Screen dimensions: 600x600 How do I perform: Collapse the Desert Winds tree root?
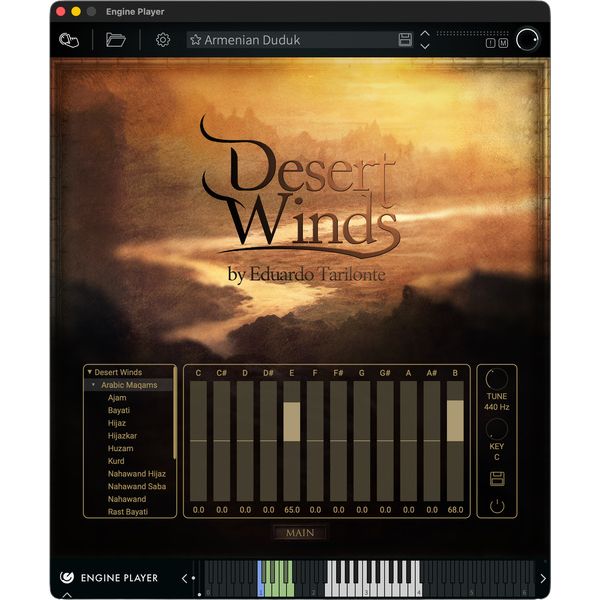pos(90,372)
